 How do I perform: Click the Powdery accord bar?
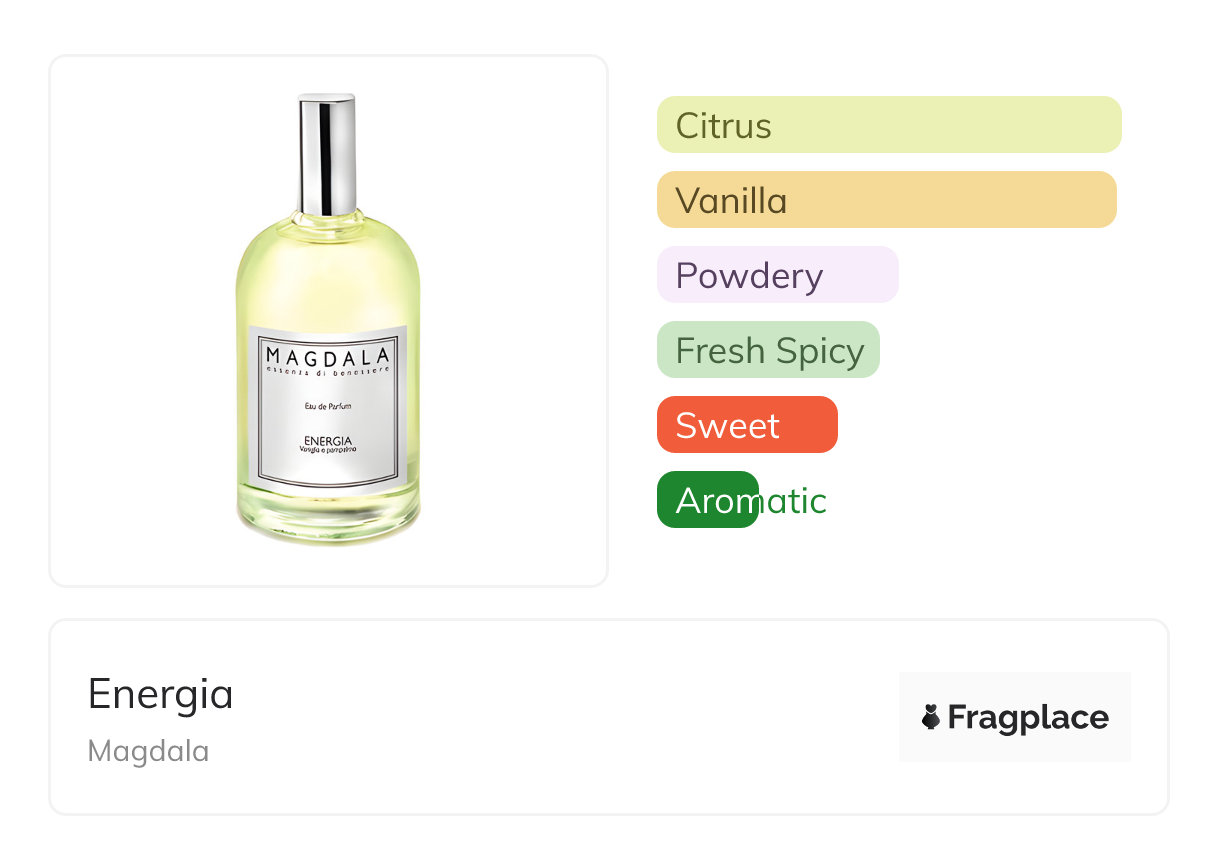click(x=777, y=275)
